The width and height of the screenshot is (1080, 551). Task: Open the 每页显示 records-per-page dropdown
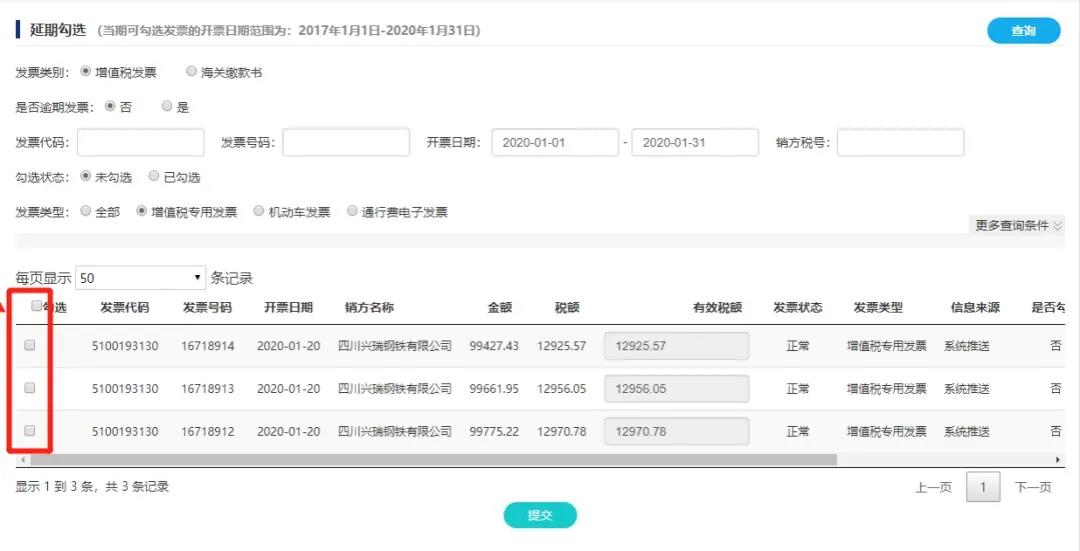140,278
